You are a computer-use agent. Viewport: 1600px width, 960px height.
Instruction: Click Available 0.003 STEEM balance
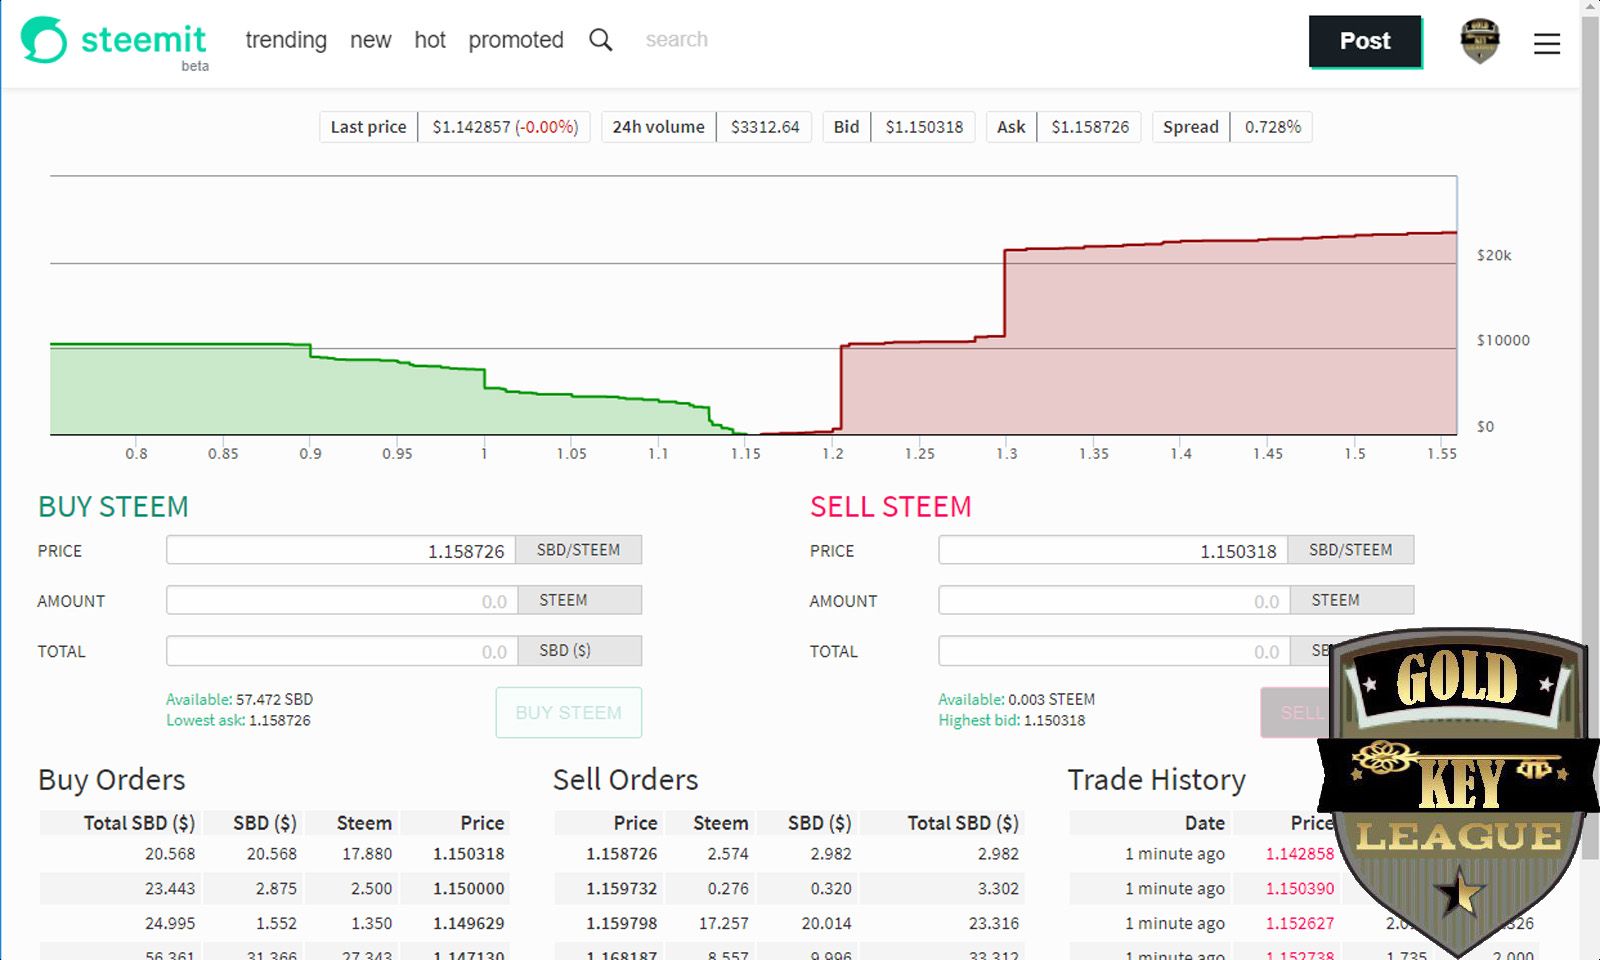click(1016, 699)
